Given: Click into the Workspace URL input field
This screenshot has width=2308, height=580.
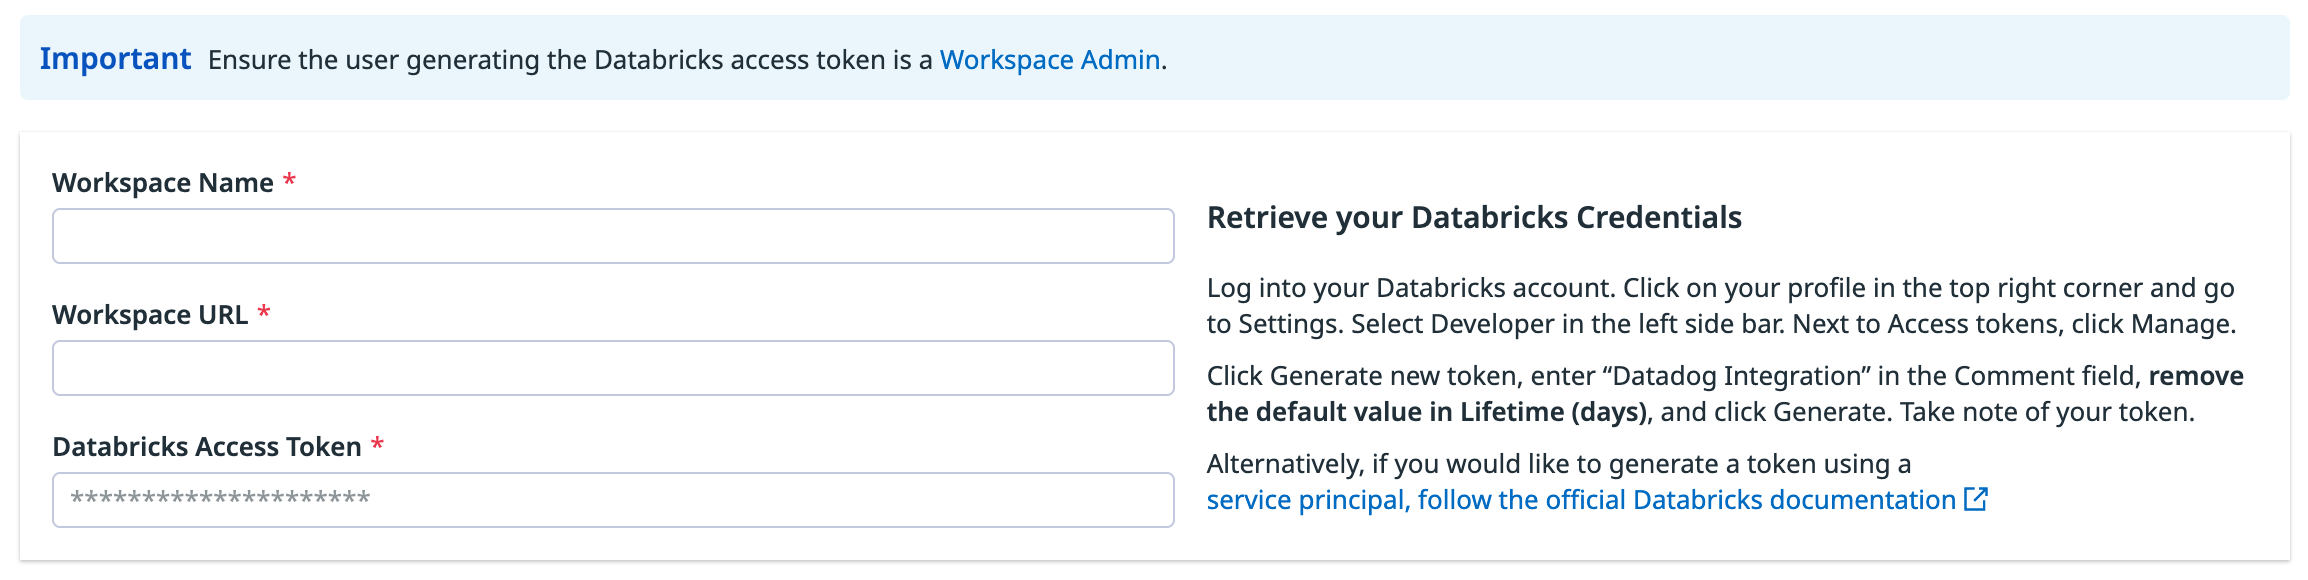Looking at the screenshot, I should (x=612, y=368).
